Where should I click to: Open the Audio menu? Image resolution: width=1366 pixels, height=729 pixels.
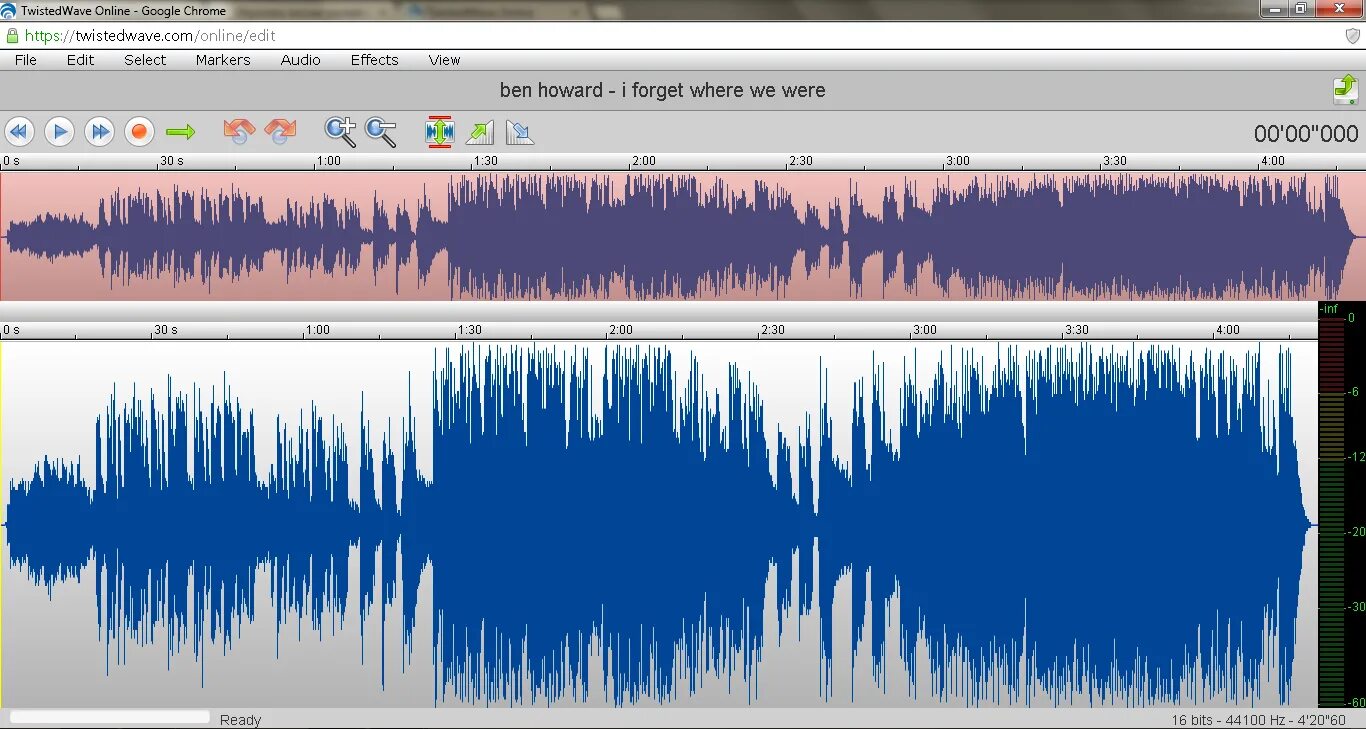click(x=301, y=60)
